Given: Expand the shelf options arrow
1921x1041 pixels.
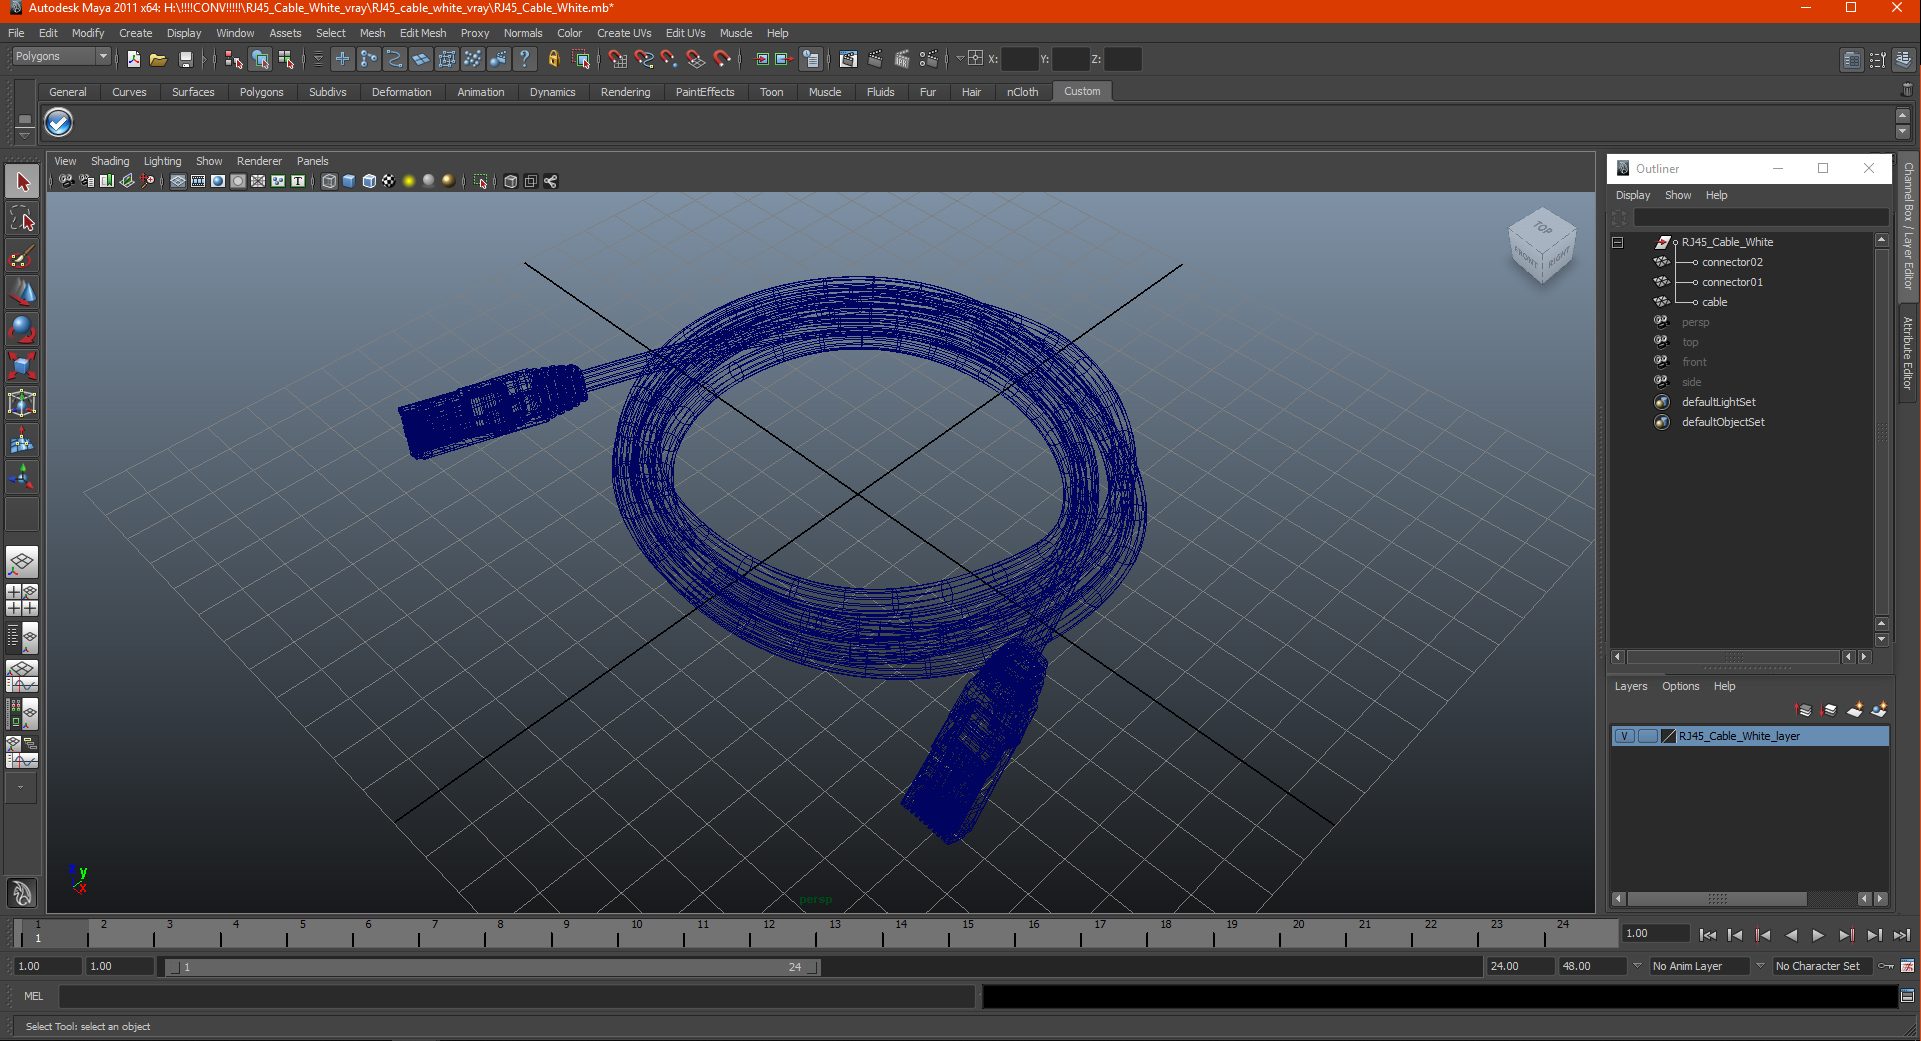Looking at the screenshot, I should pos(25,134).
